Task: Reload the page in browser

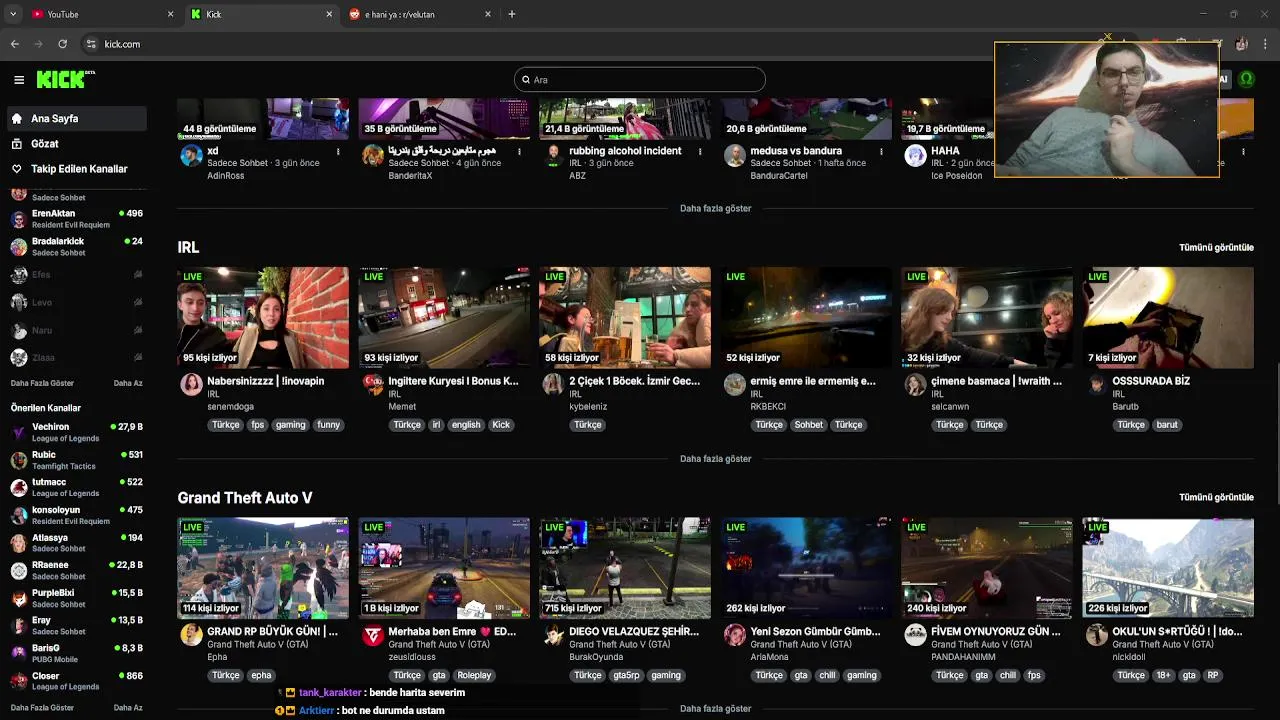Action: pyautogui.click(x=62, y=44)
